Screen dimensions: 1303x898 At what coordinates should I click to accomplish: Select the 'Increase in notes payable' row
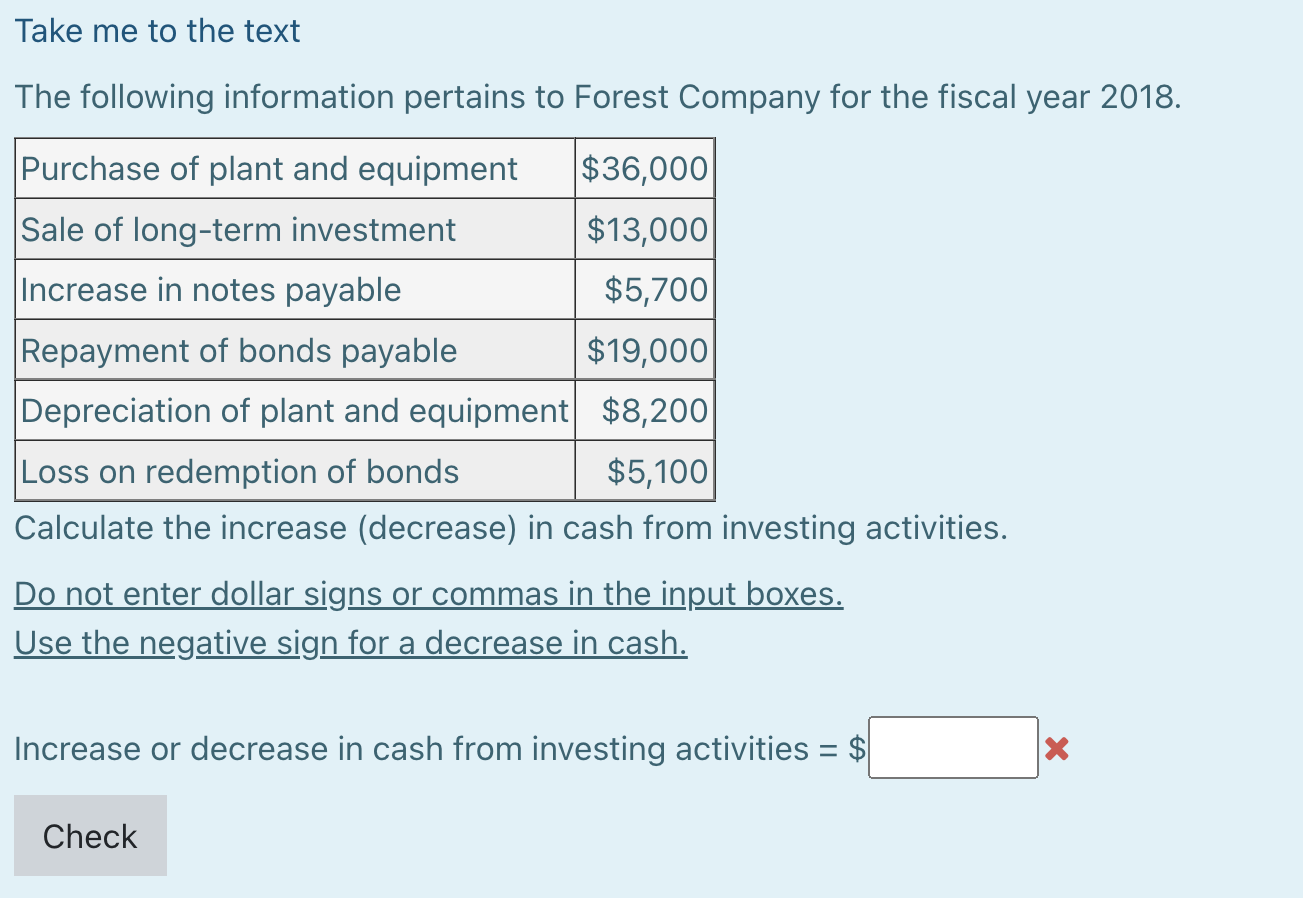click(x=212, y=290)
